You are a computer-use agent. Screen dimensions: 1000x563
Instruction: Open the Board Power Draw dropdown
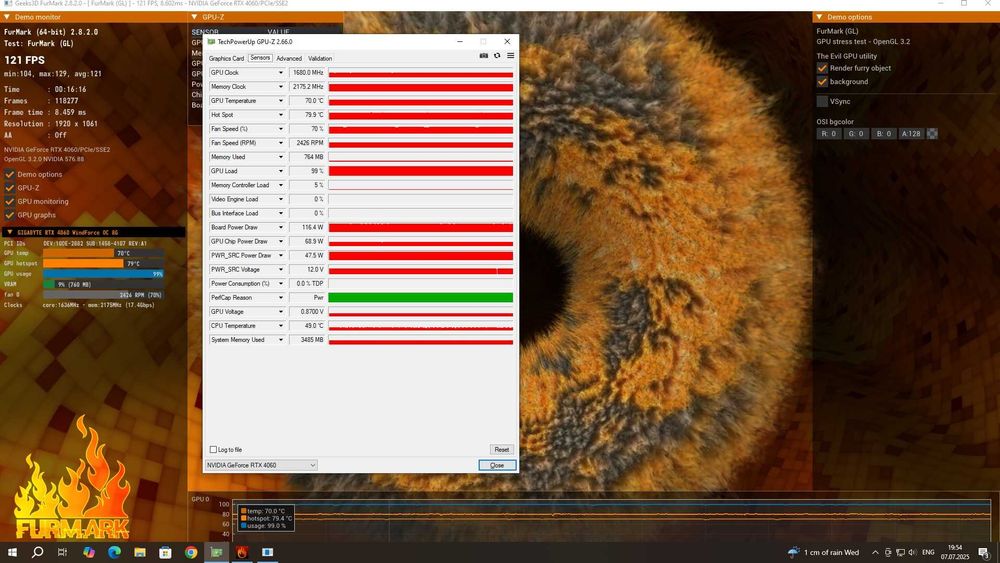[x=281, y=227]
